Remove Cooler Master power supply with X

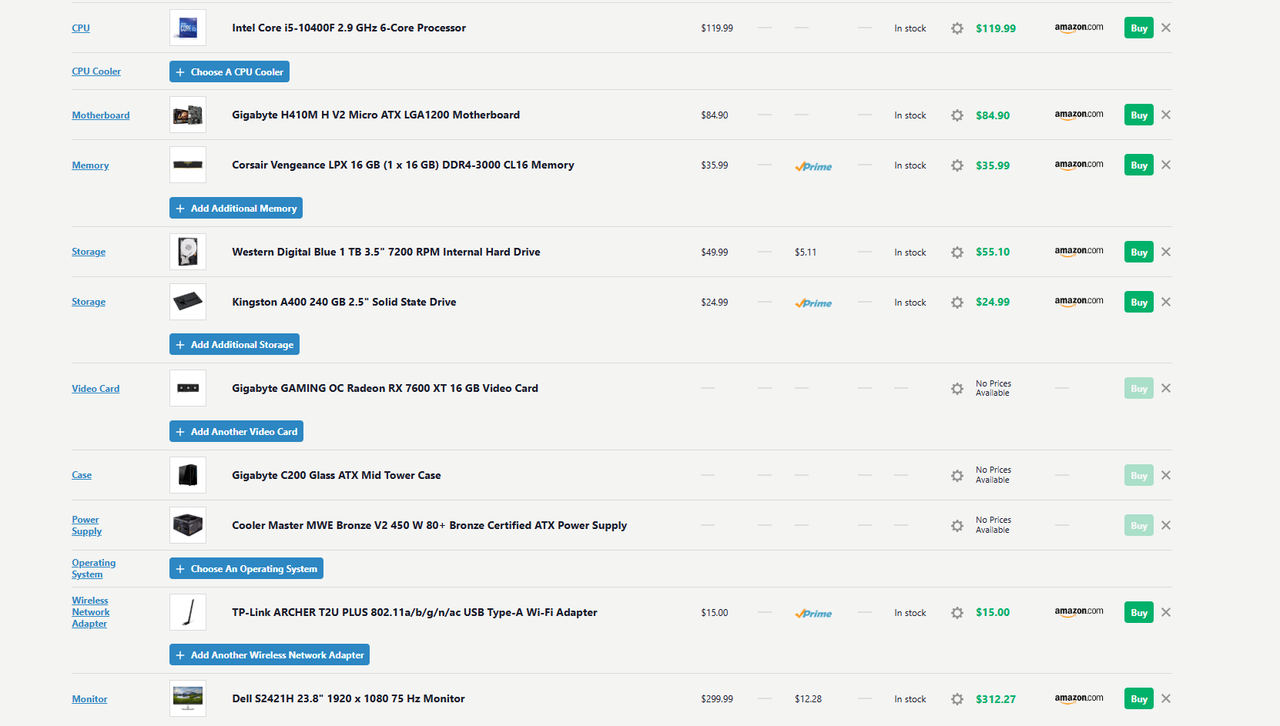(x=1166, y=525)
